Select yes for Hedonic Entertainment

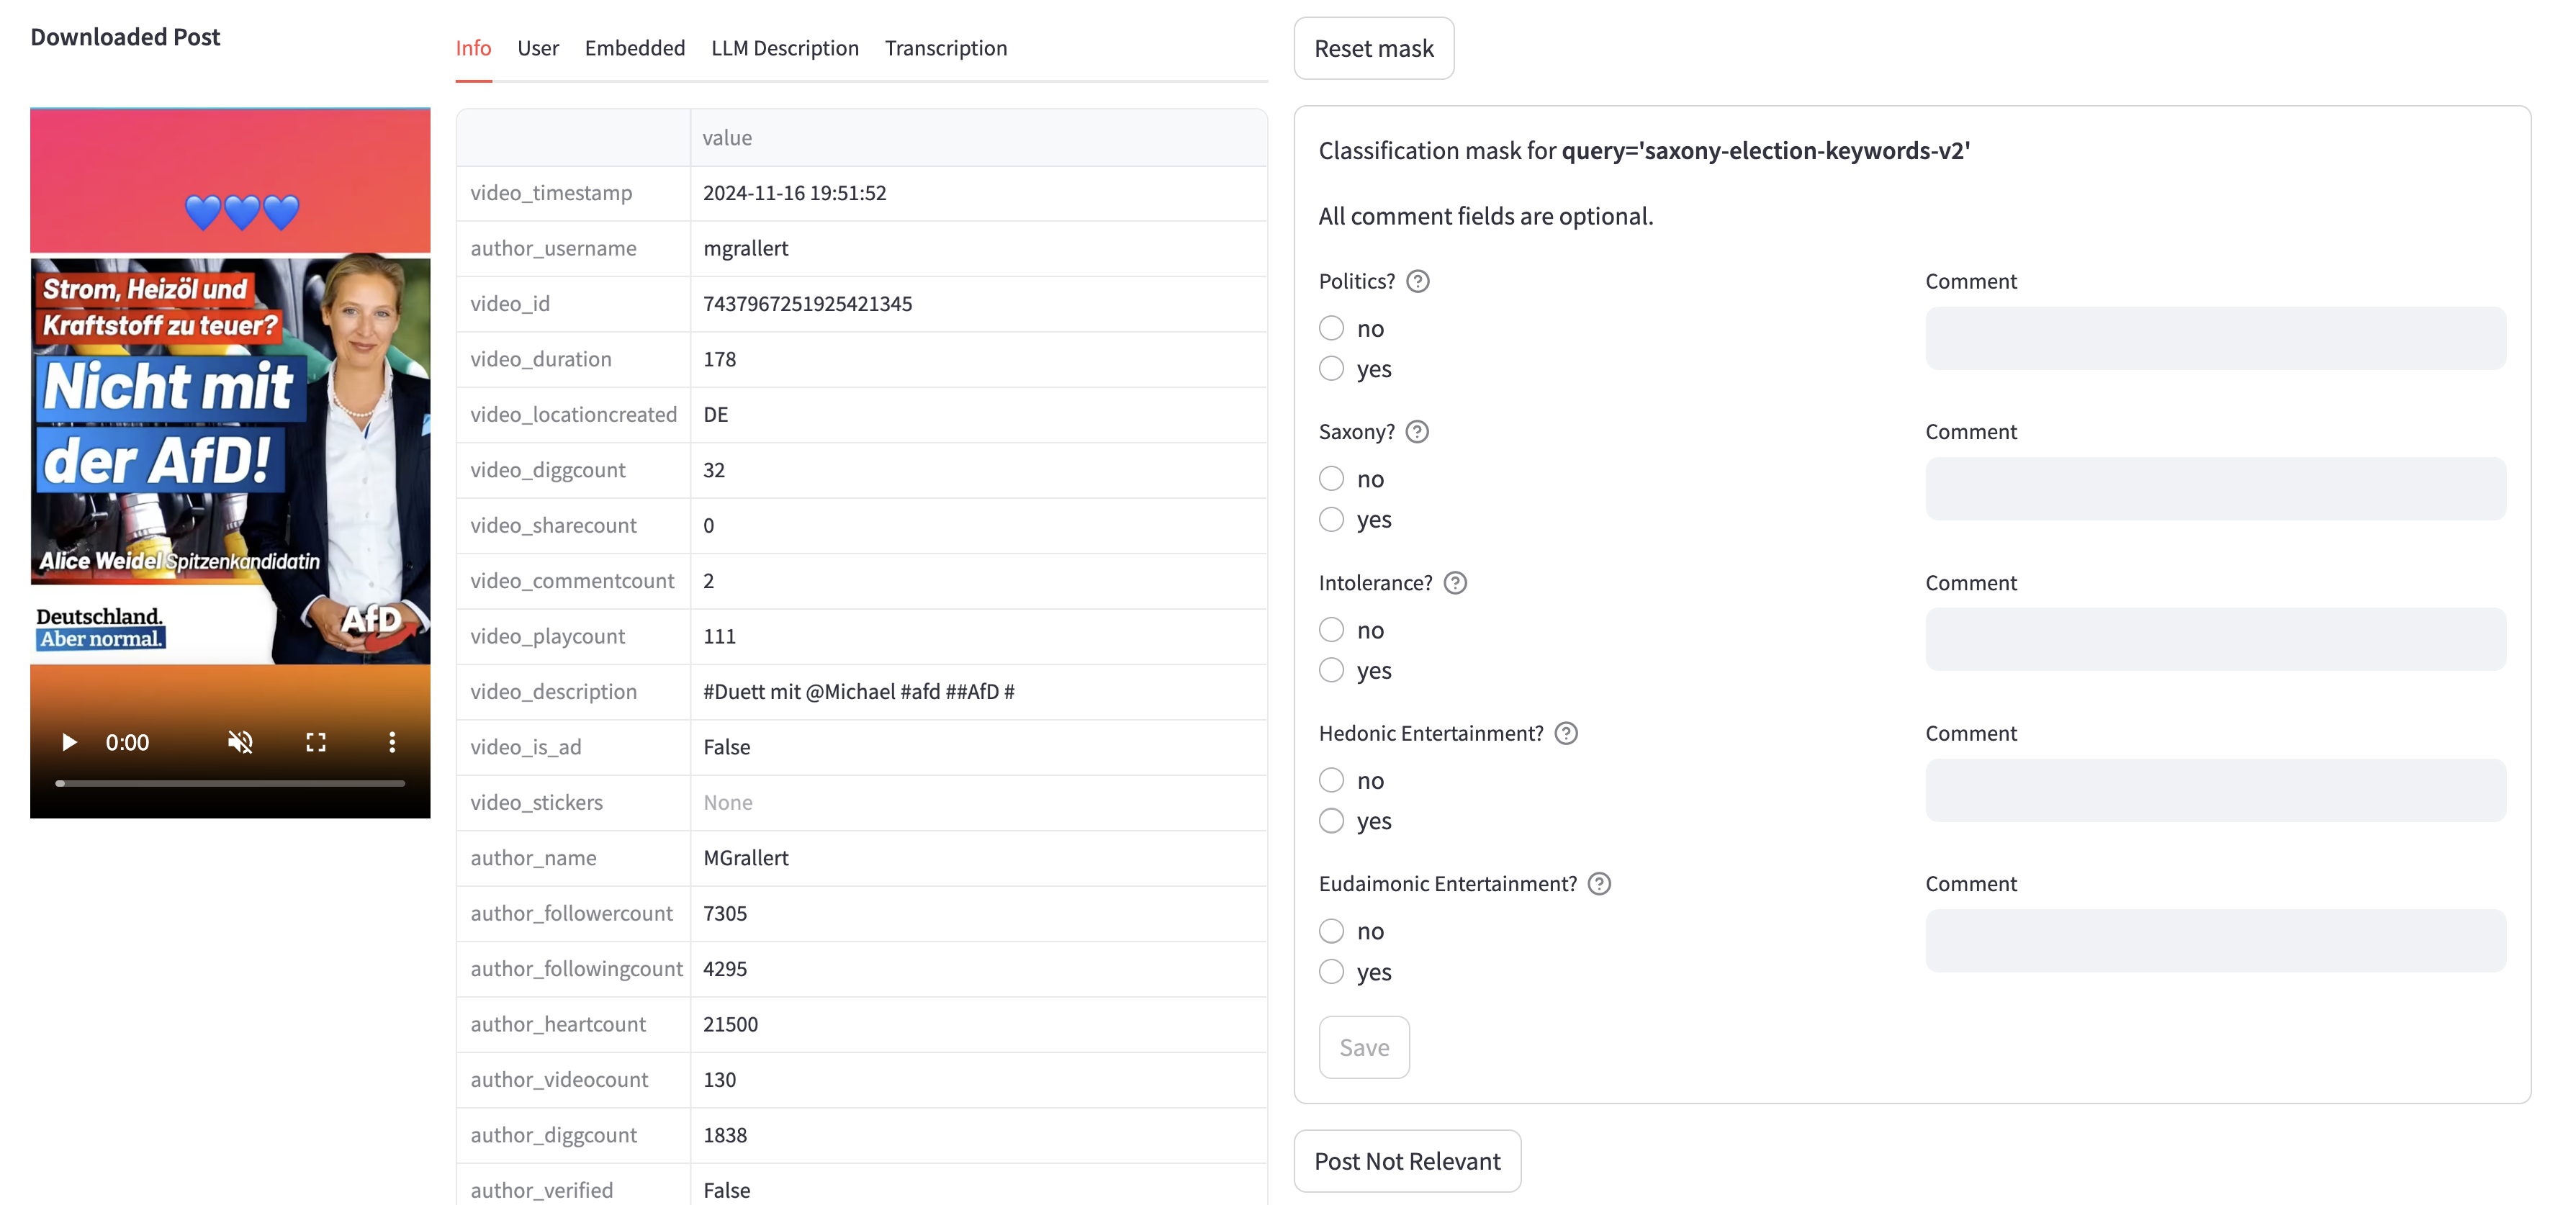pos(1331,821)
